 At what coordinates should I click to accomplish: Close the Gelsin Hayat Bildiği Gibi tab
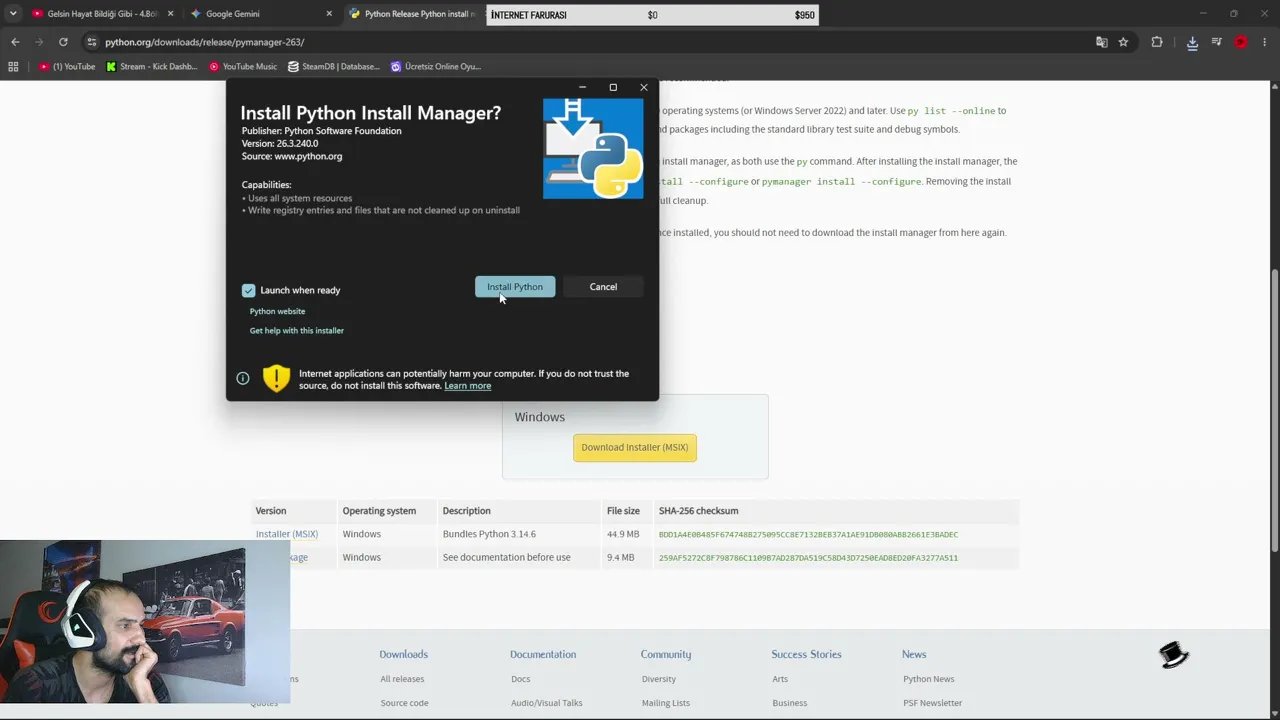pos(170,14)
